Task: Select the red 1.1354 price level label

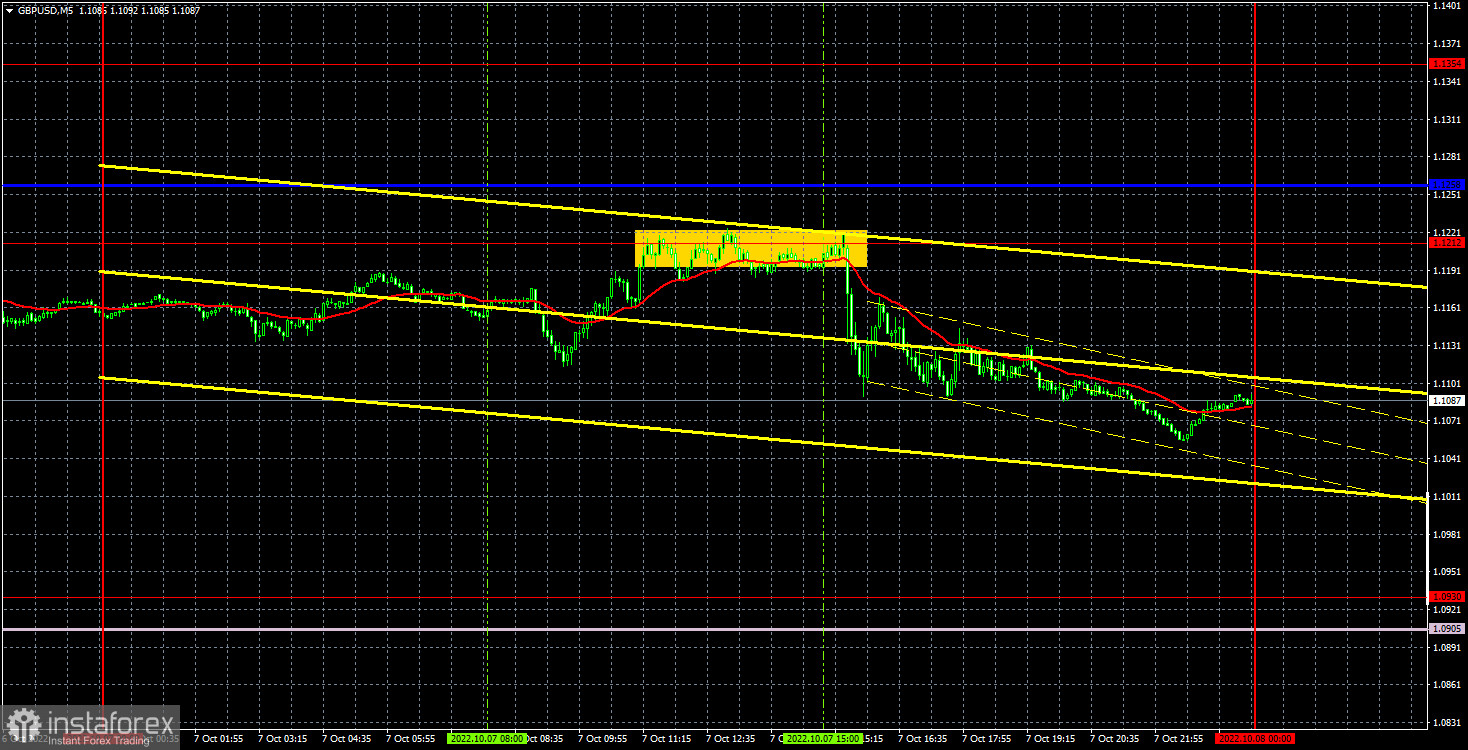Action: [1447, 63]
